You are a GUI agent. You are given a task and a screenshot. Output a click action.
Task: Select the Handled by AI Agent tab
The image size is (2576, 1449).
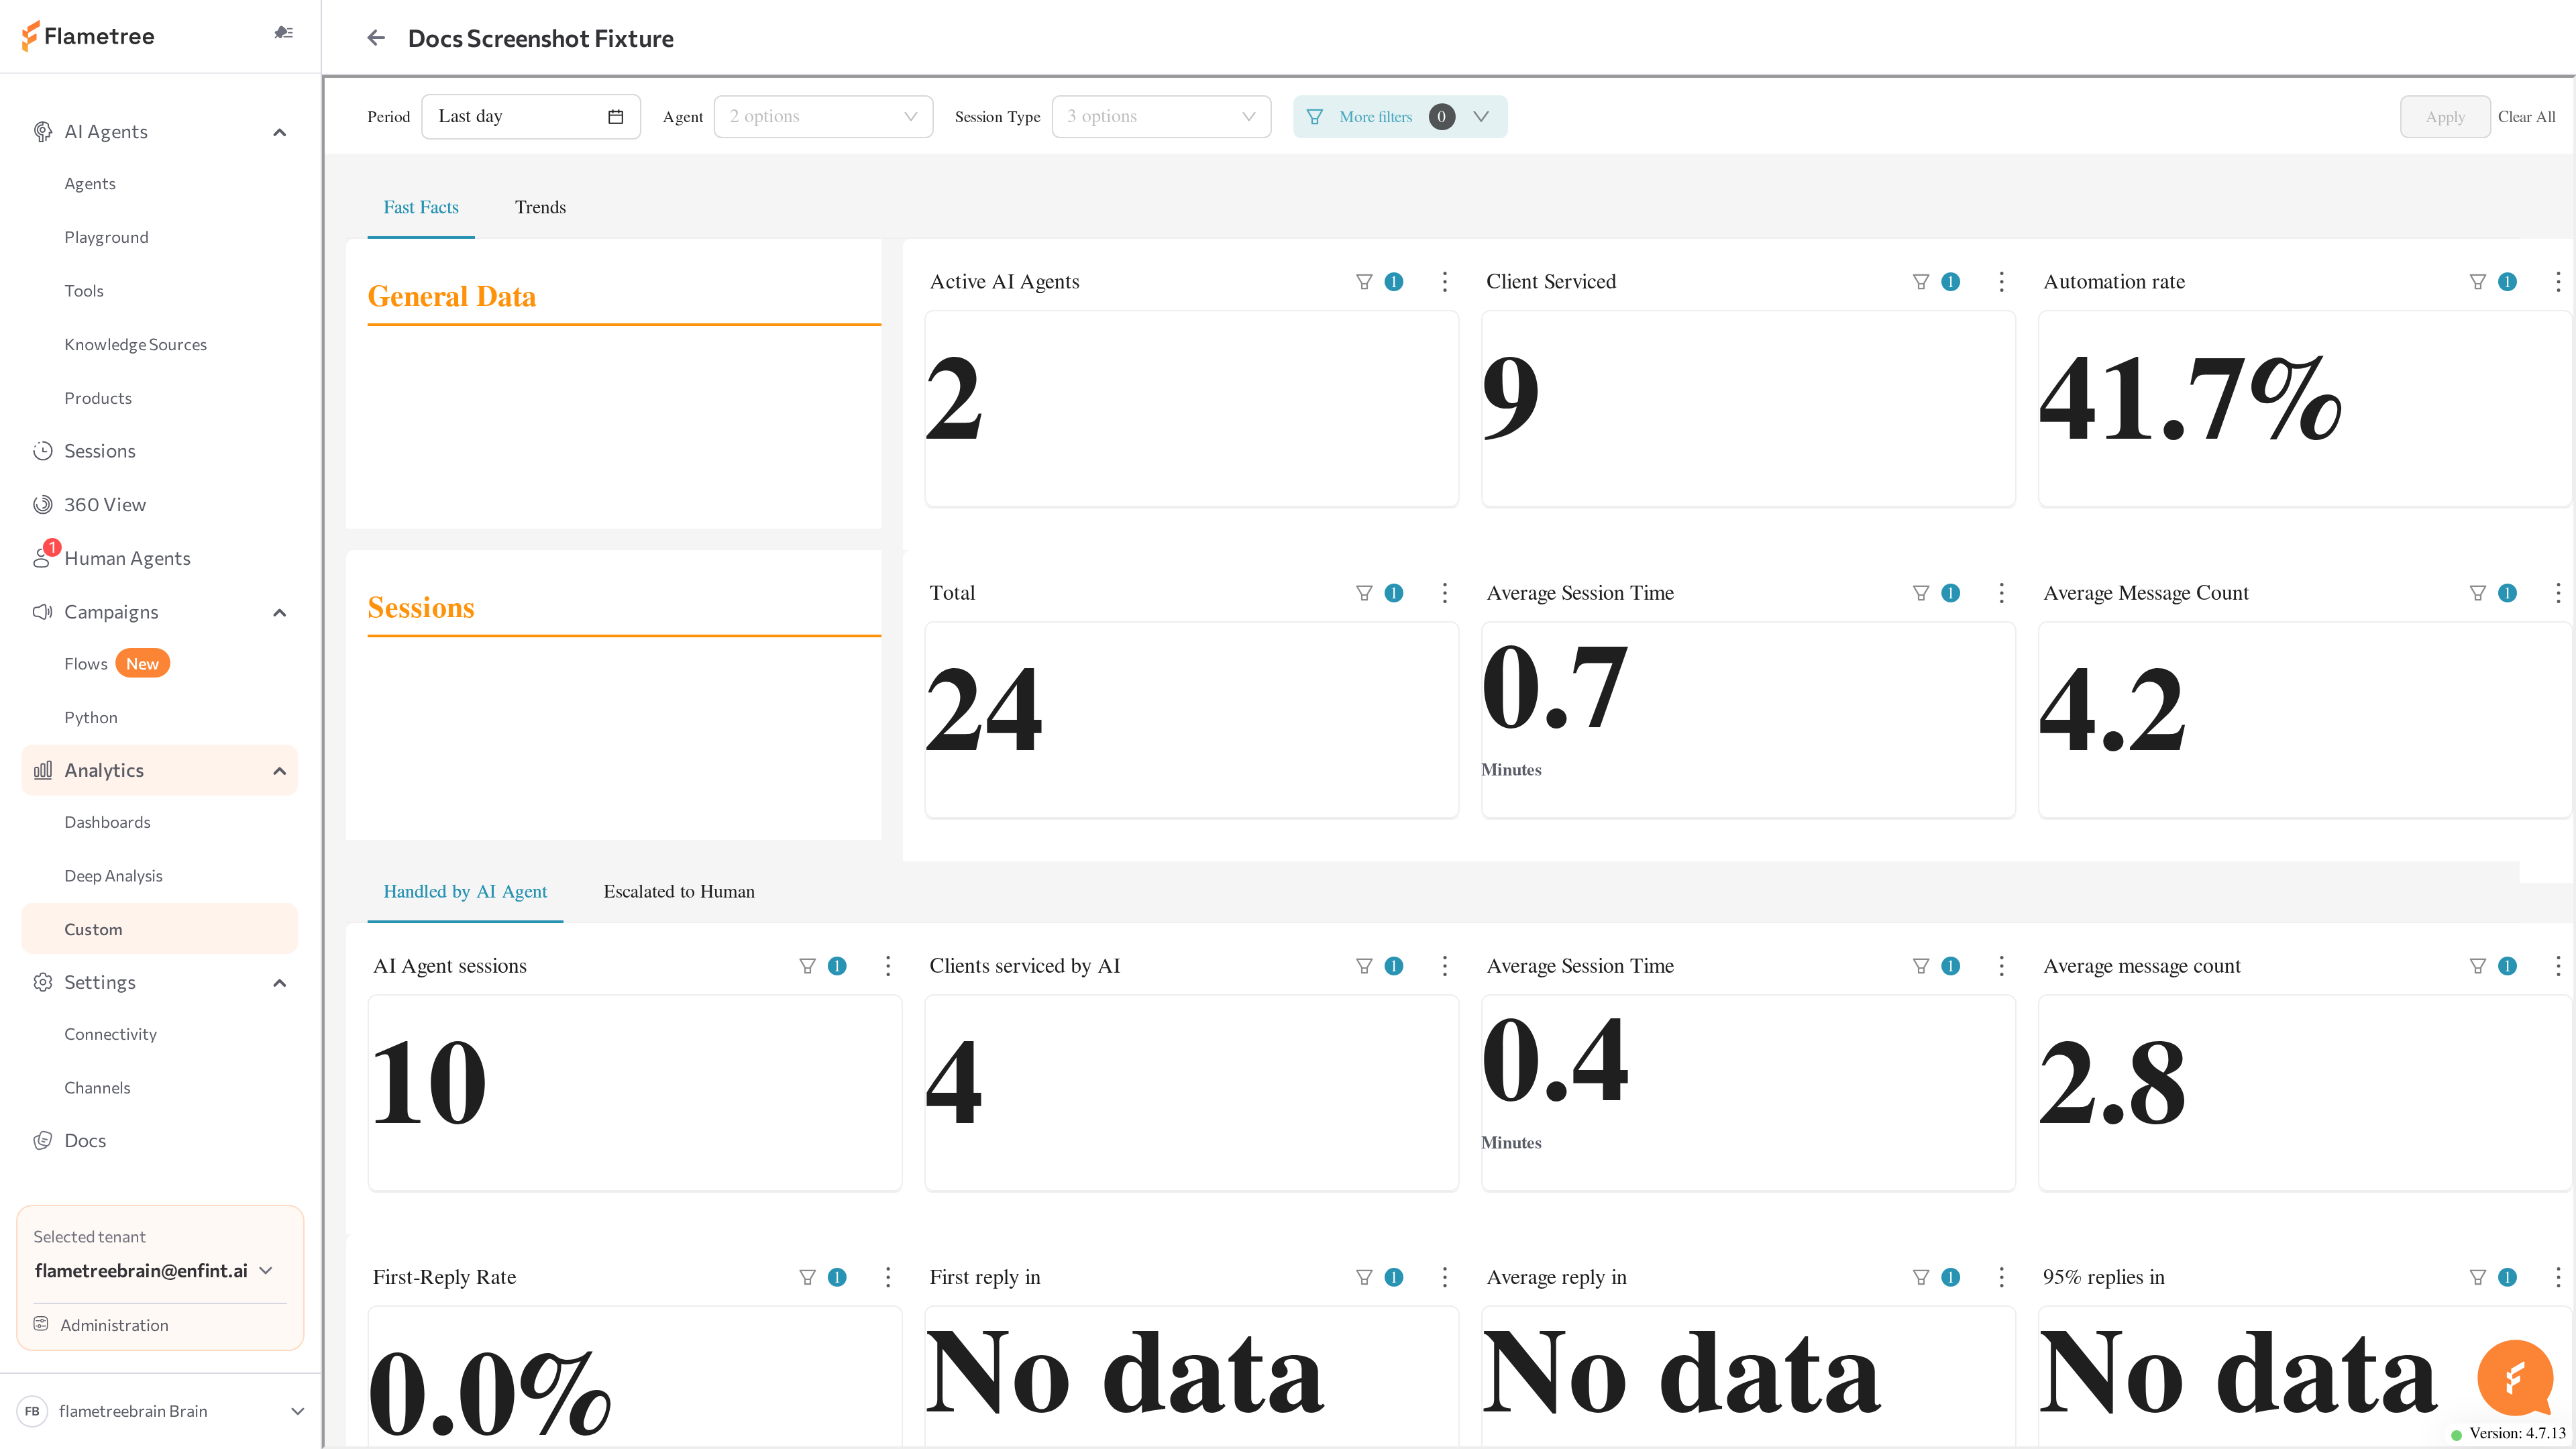(x=465, y=892)
